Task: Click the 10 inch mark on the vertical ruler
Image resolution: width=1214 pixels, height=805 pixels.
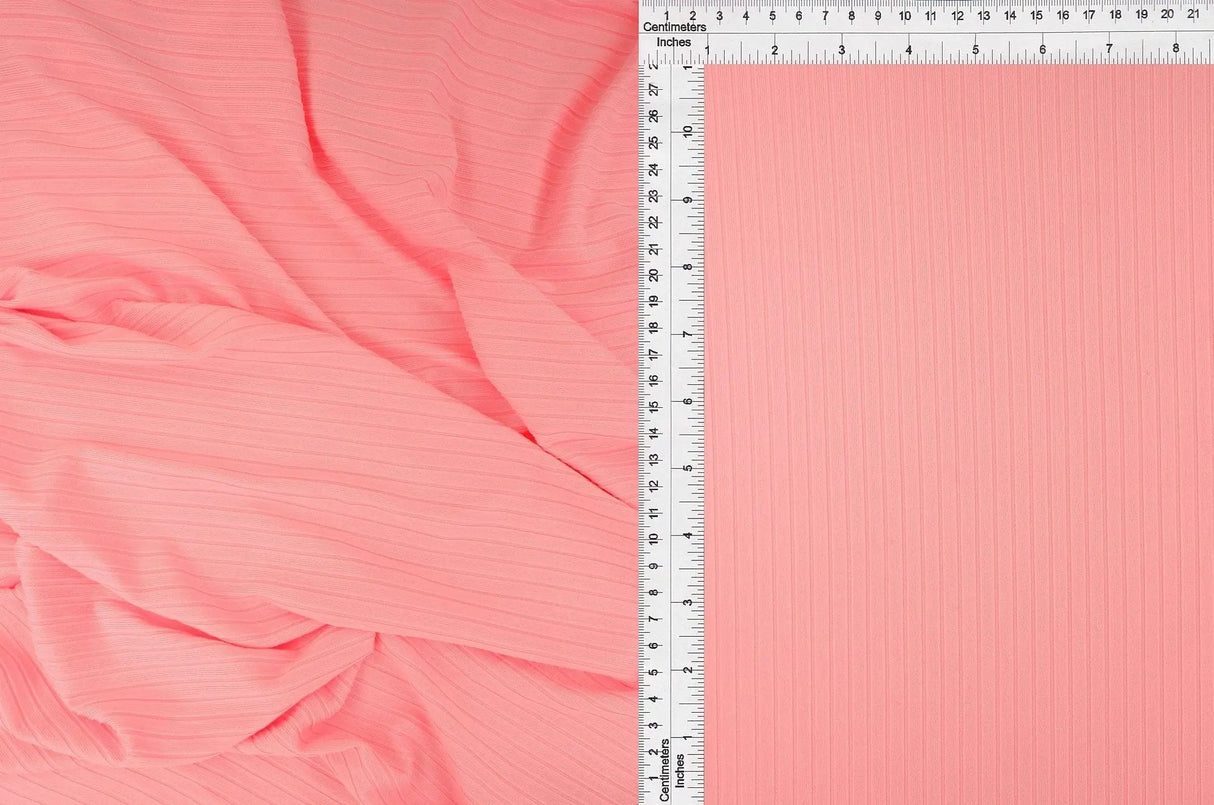Action: [690, 130]
